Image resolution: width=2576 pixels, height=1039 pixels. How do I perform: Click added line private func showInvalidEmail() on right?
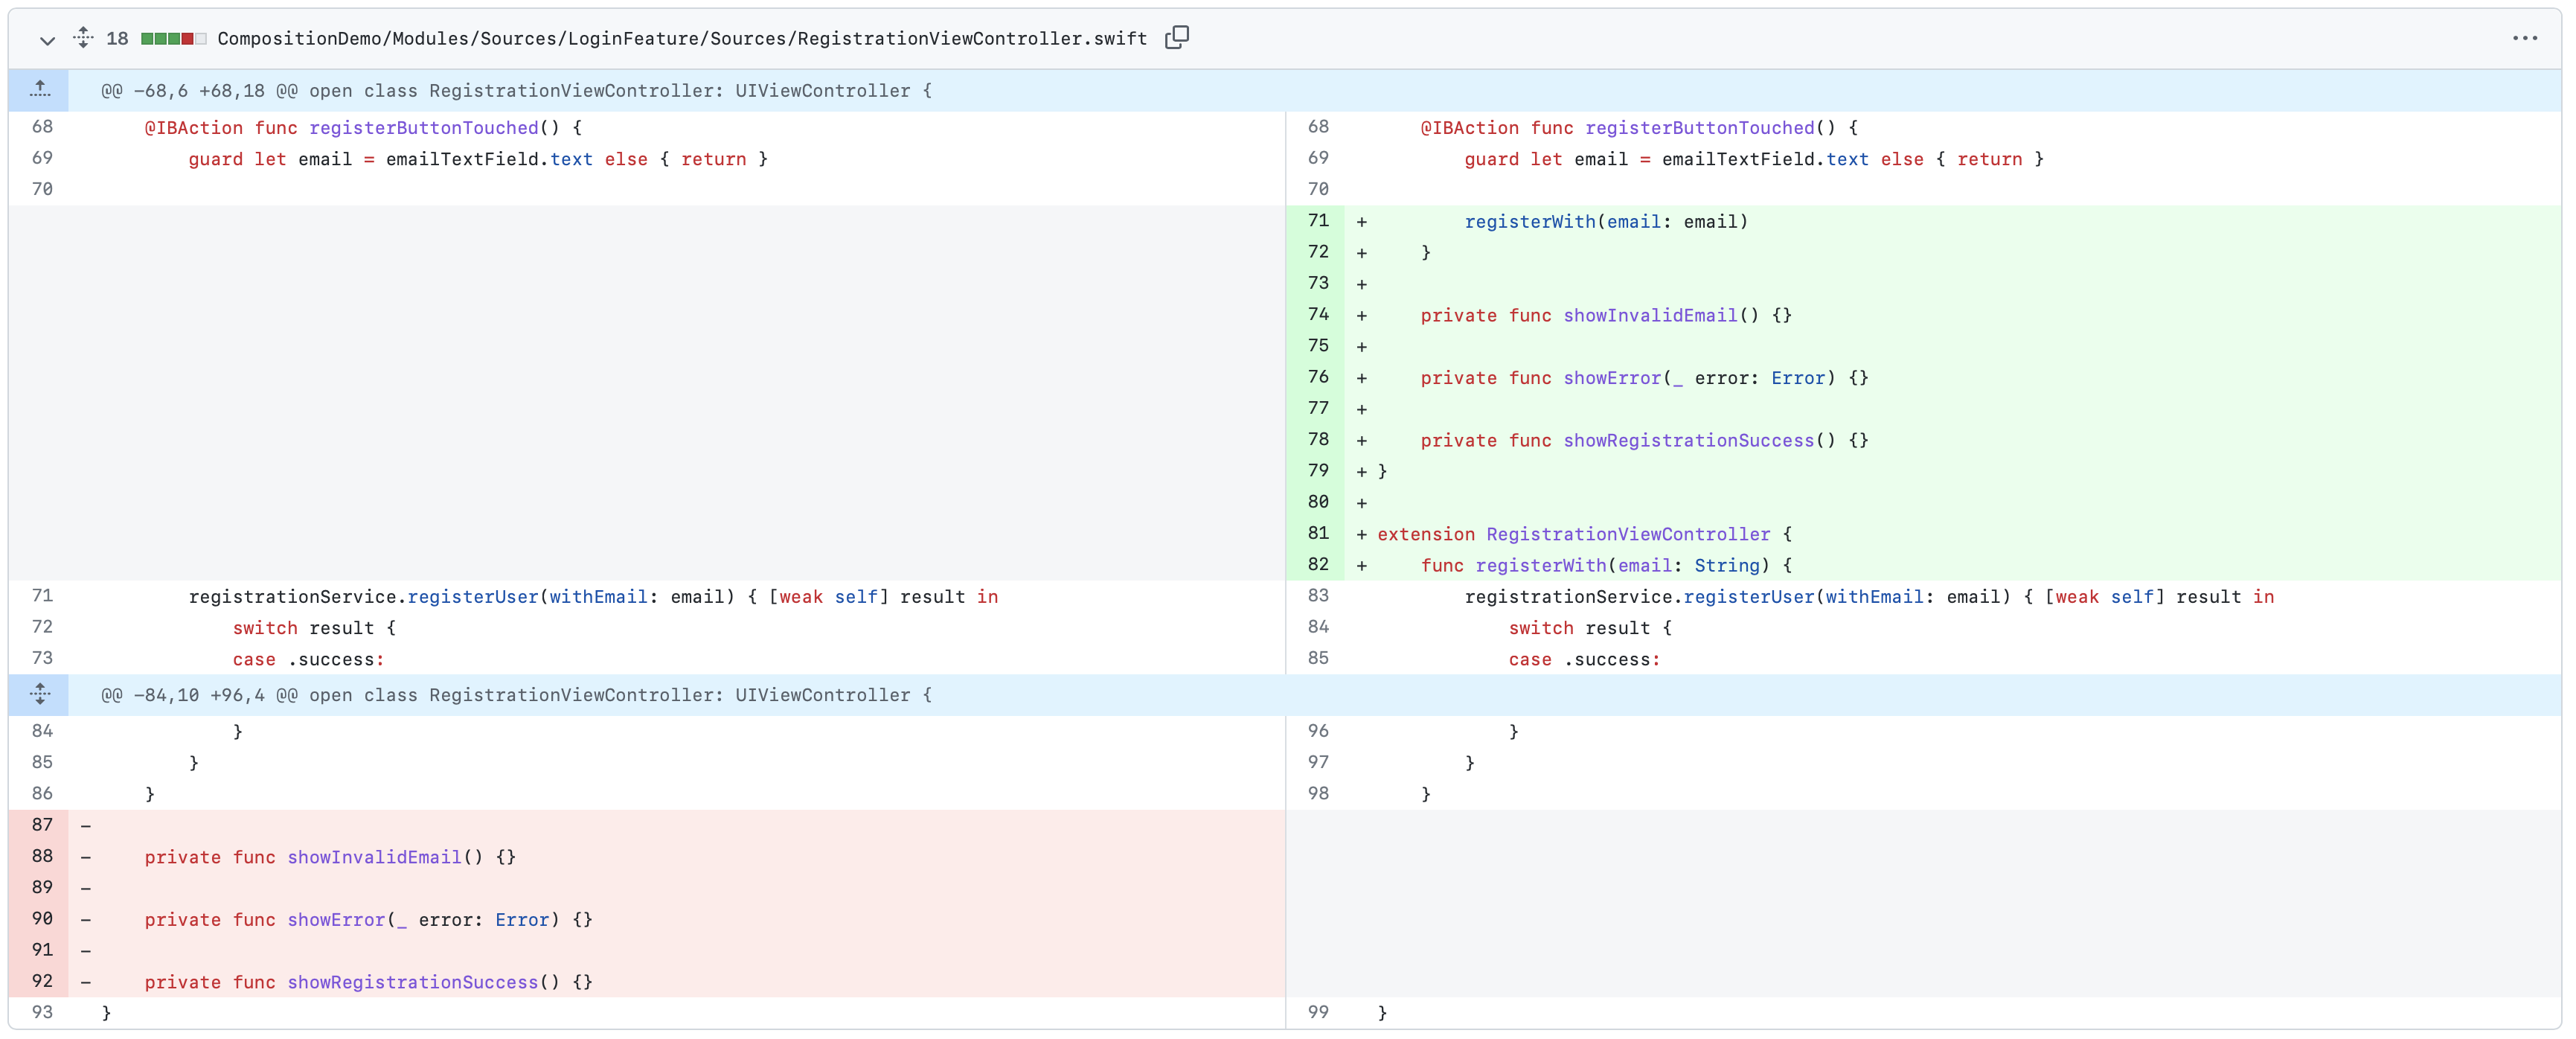[x=1606, y=316]
